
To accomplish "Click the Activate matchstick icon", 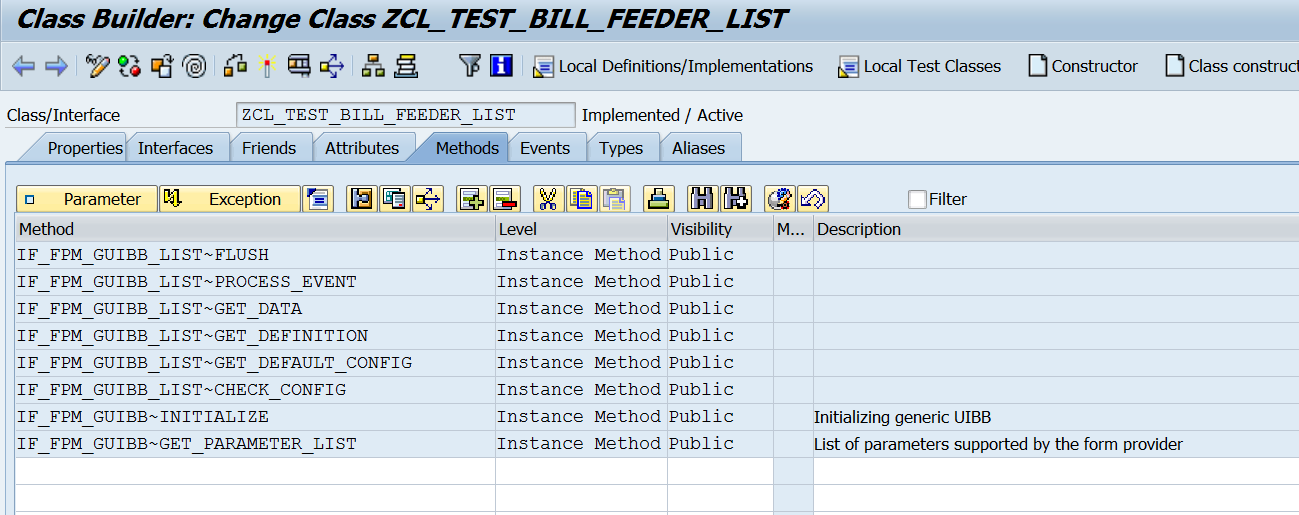I will pyautogui.click(x=266, y=66).
